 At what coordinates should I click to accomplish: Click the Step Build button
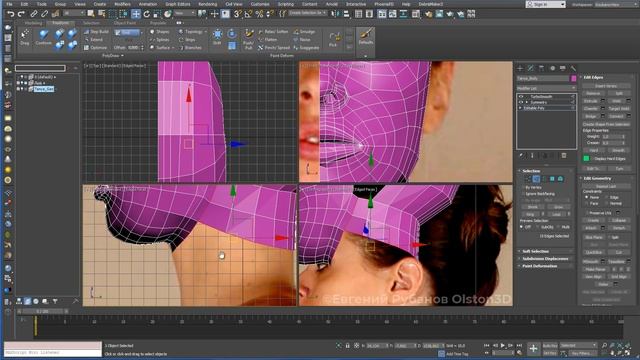[x=96, y=31]
